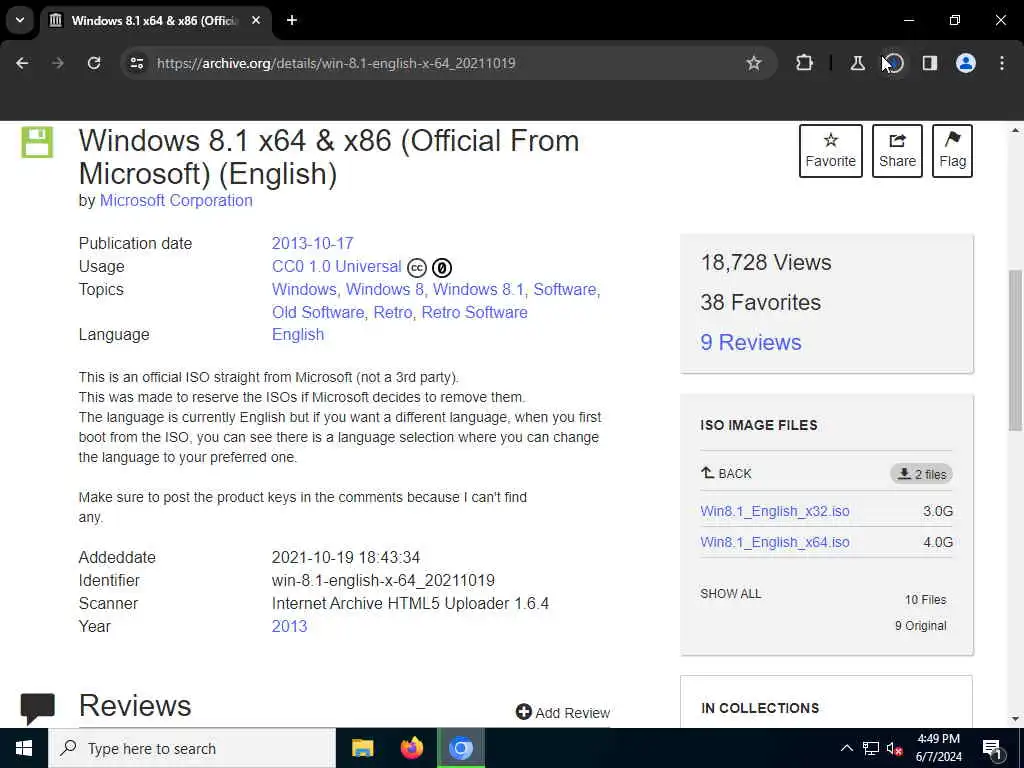Open Firefox from the taskbar

click(x=411, y=748)
